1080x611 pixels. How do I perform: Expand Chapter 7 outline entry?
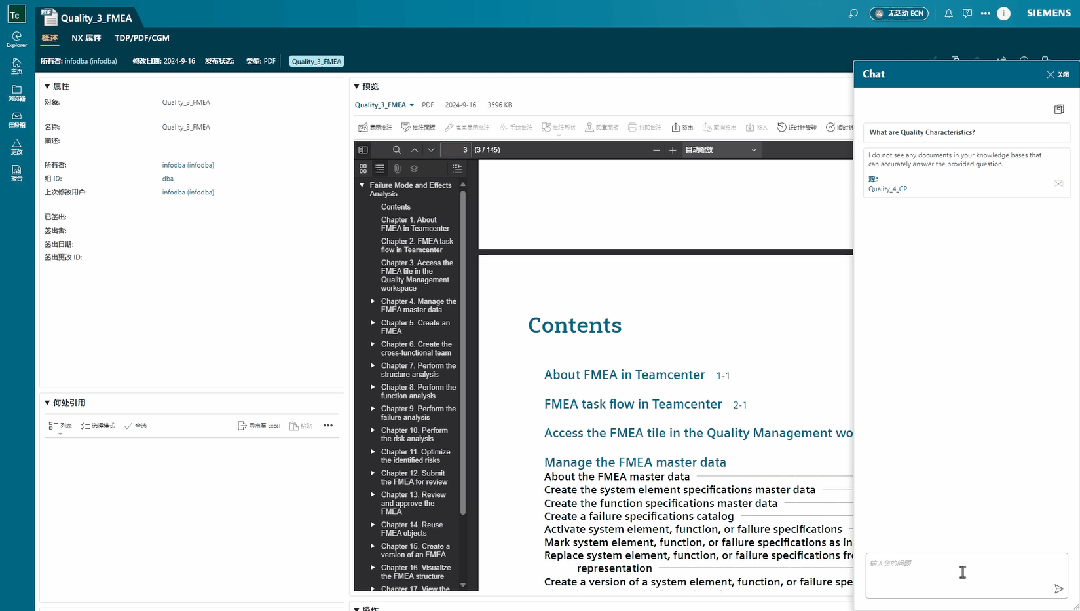point(373,366)
